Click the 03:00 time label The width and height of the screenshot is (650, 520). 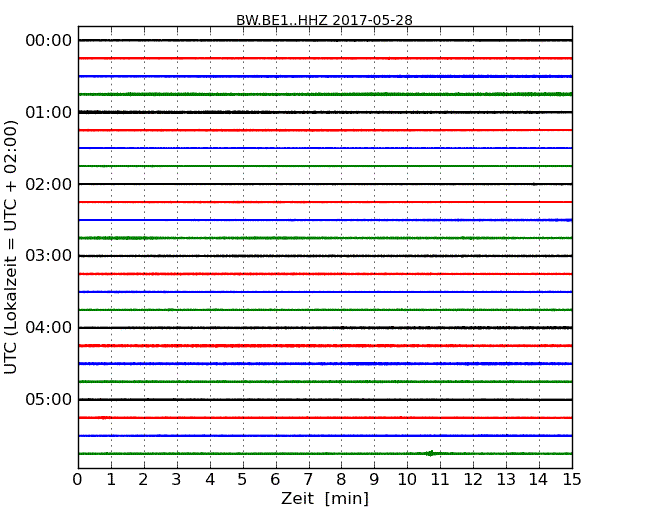[x=49, y=256]
